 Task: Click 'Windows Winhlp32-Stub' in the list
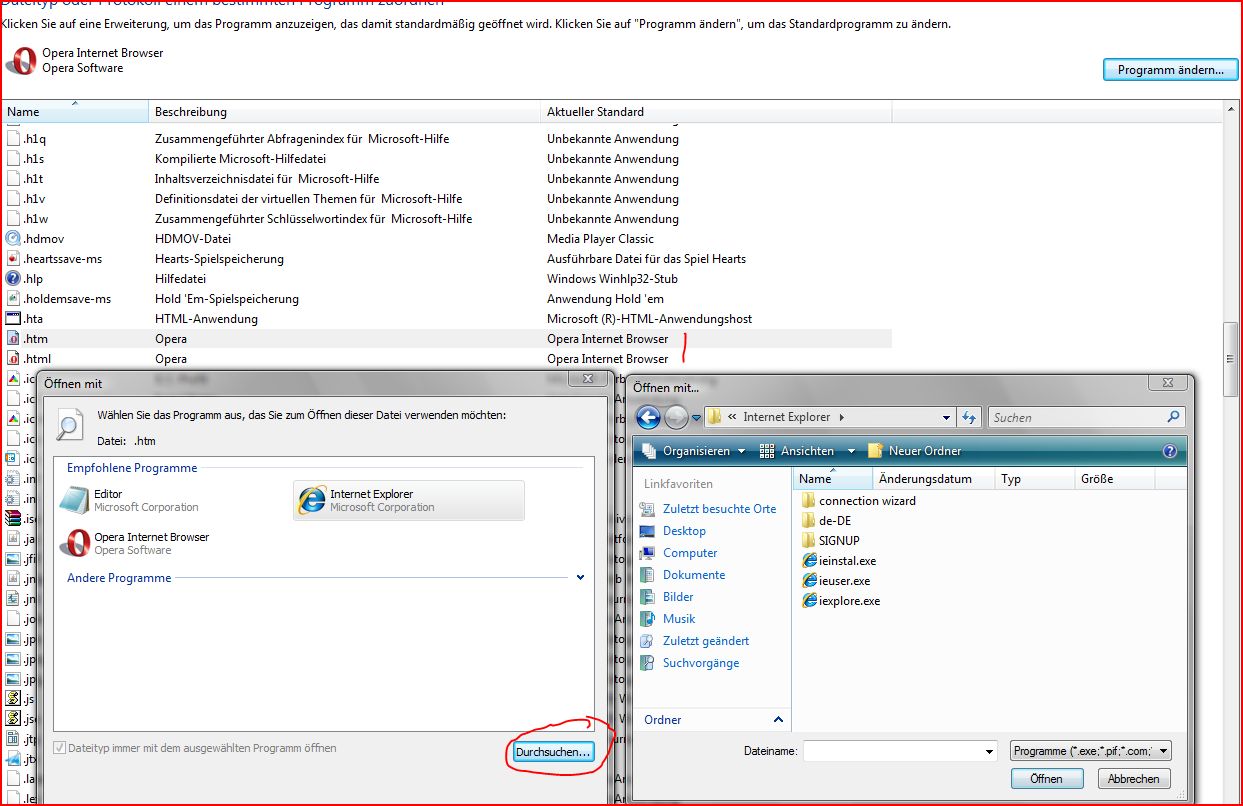coord(612,279)
